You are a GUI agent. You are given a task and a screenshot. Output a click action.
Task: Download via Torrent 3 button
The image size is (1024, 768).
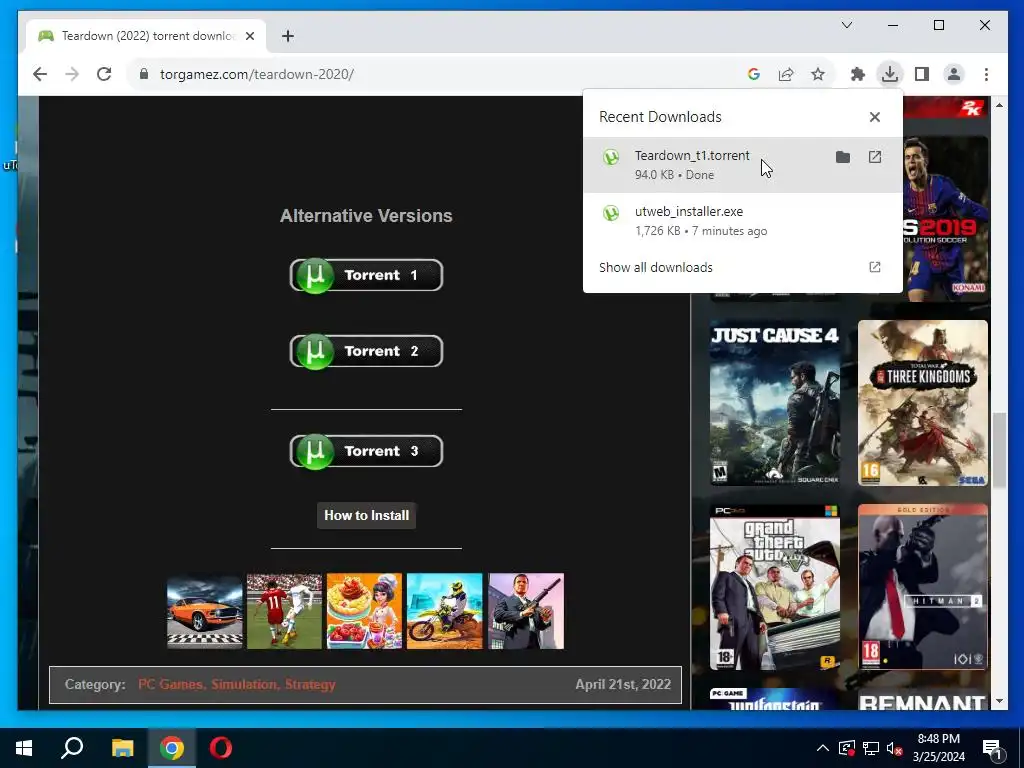pyautogui.click(x=366, y=451)
